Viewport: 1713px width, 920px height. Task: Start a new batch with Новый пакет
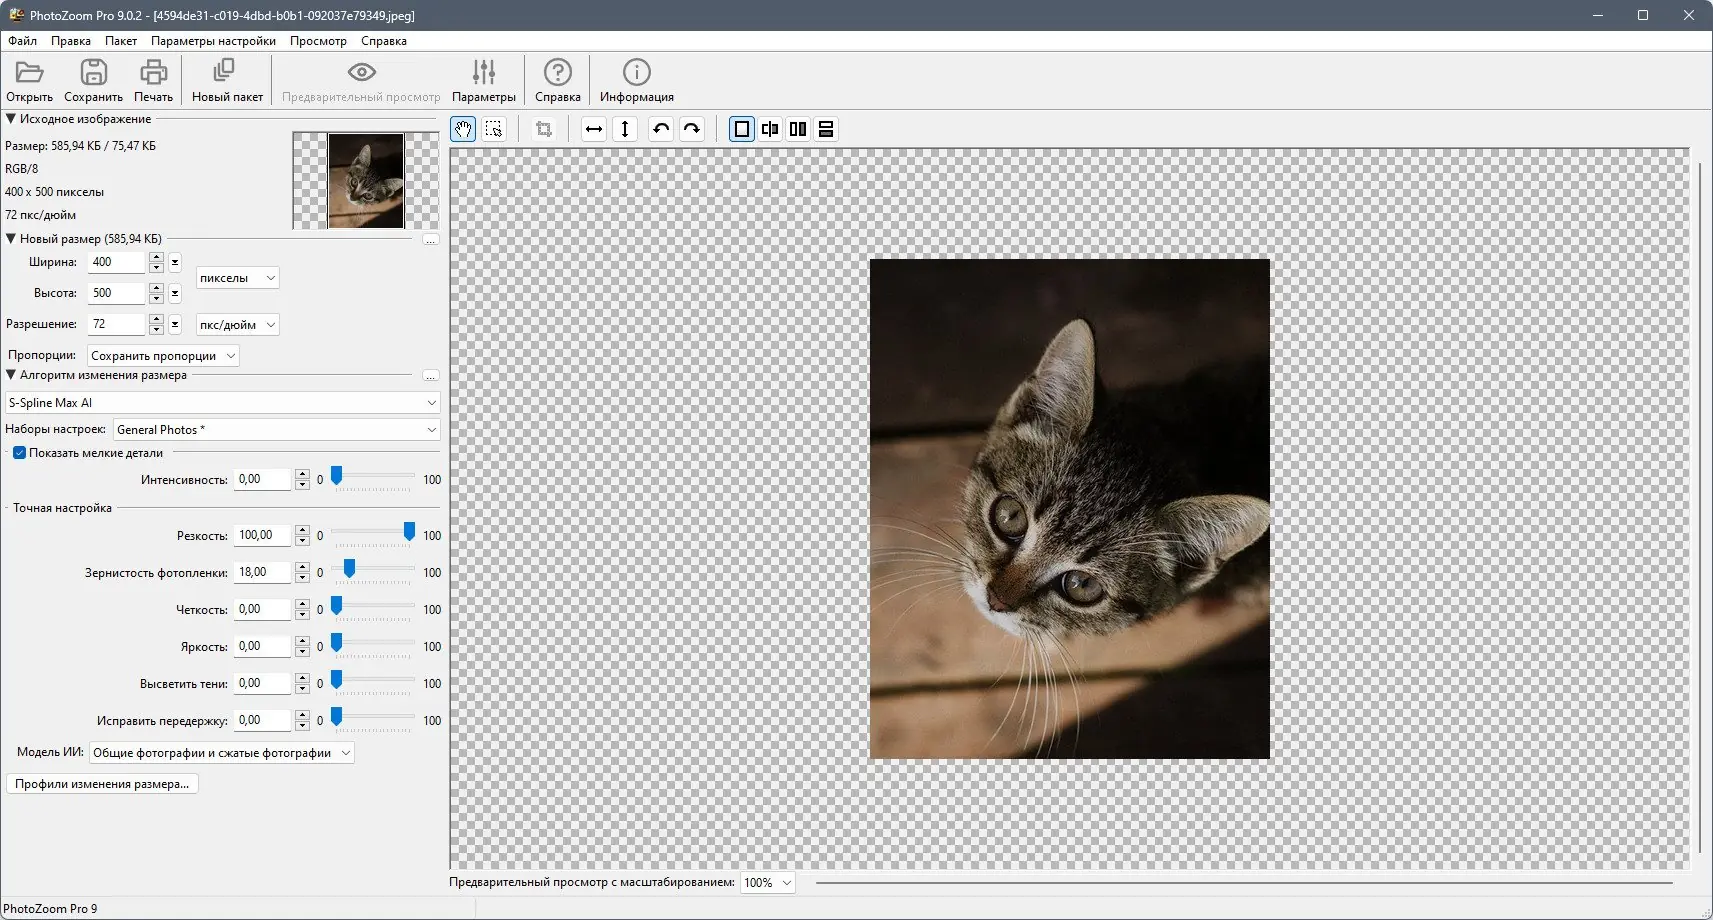coord(227,80)
